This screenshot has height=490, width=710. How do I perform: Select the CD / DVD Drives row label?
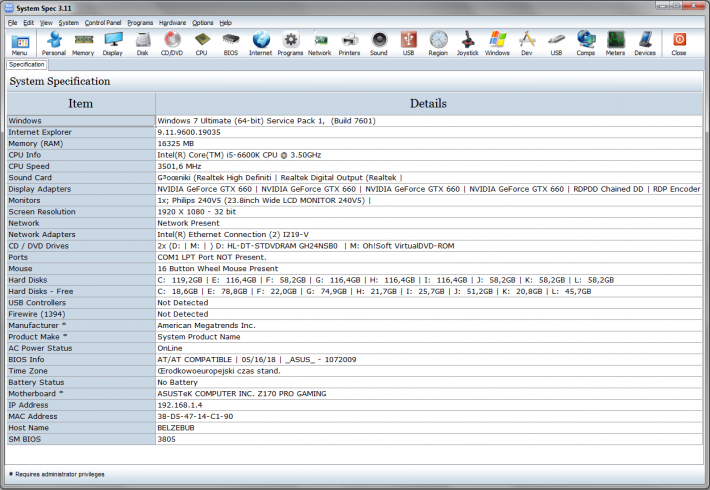pos(81,246)
